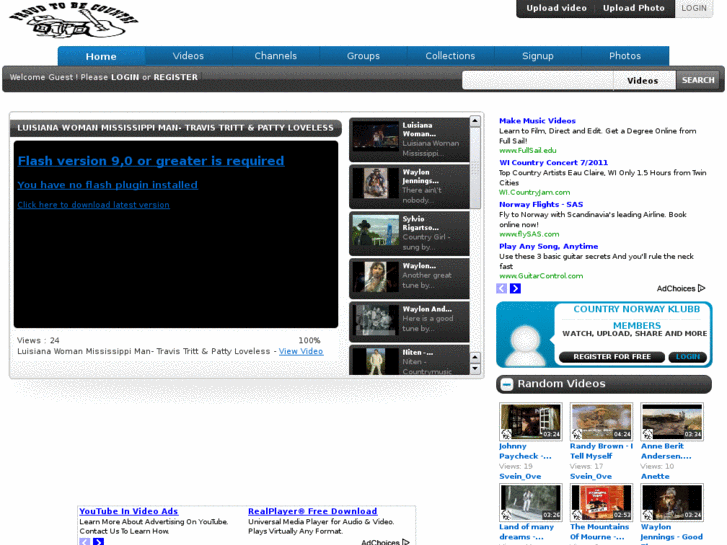Click Upload video button

(556, 8)
